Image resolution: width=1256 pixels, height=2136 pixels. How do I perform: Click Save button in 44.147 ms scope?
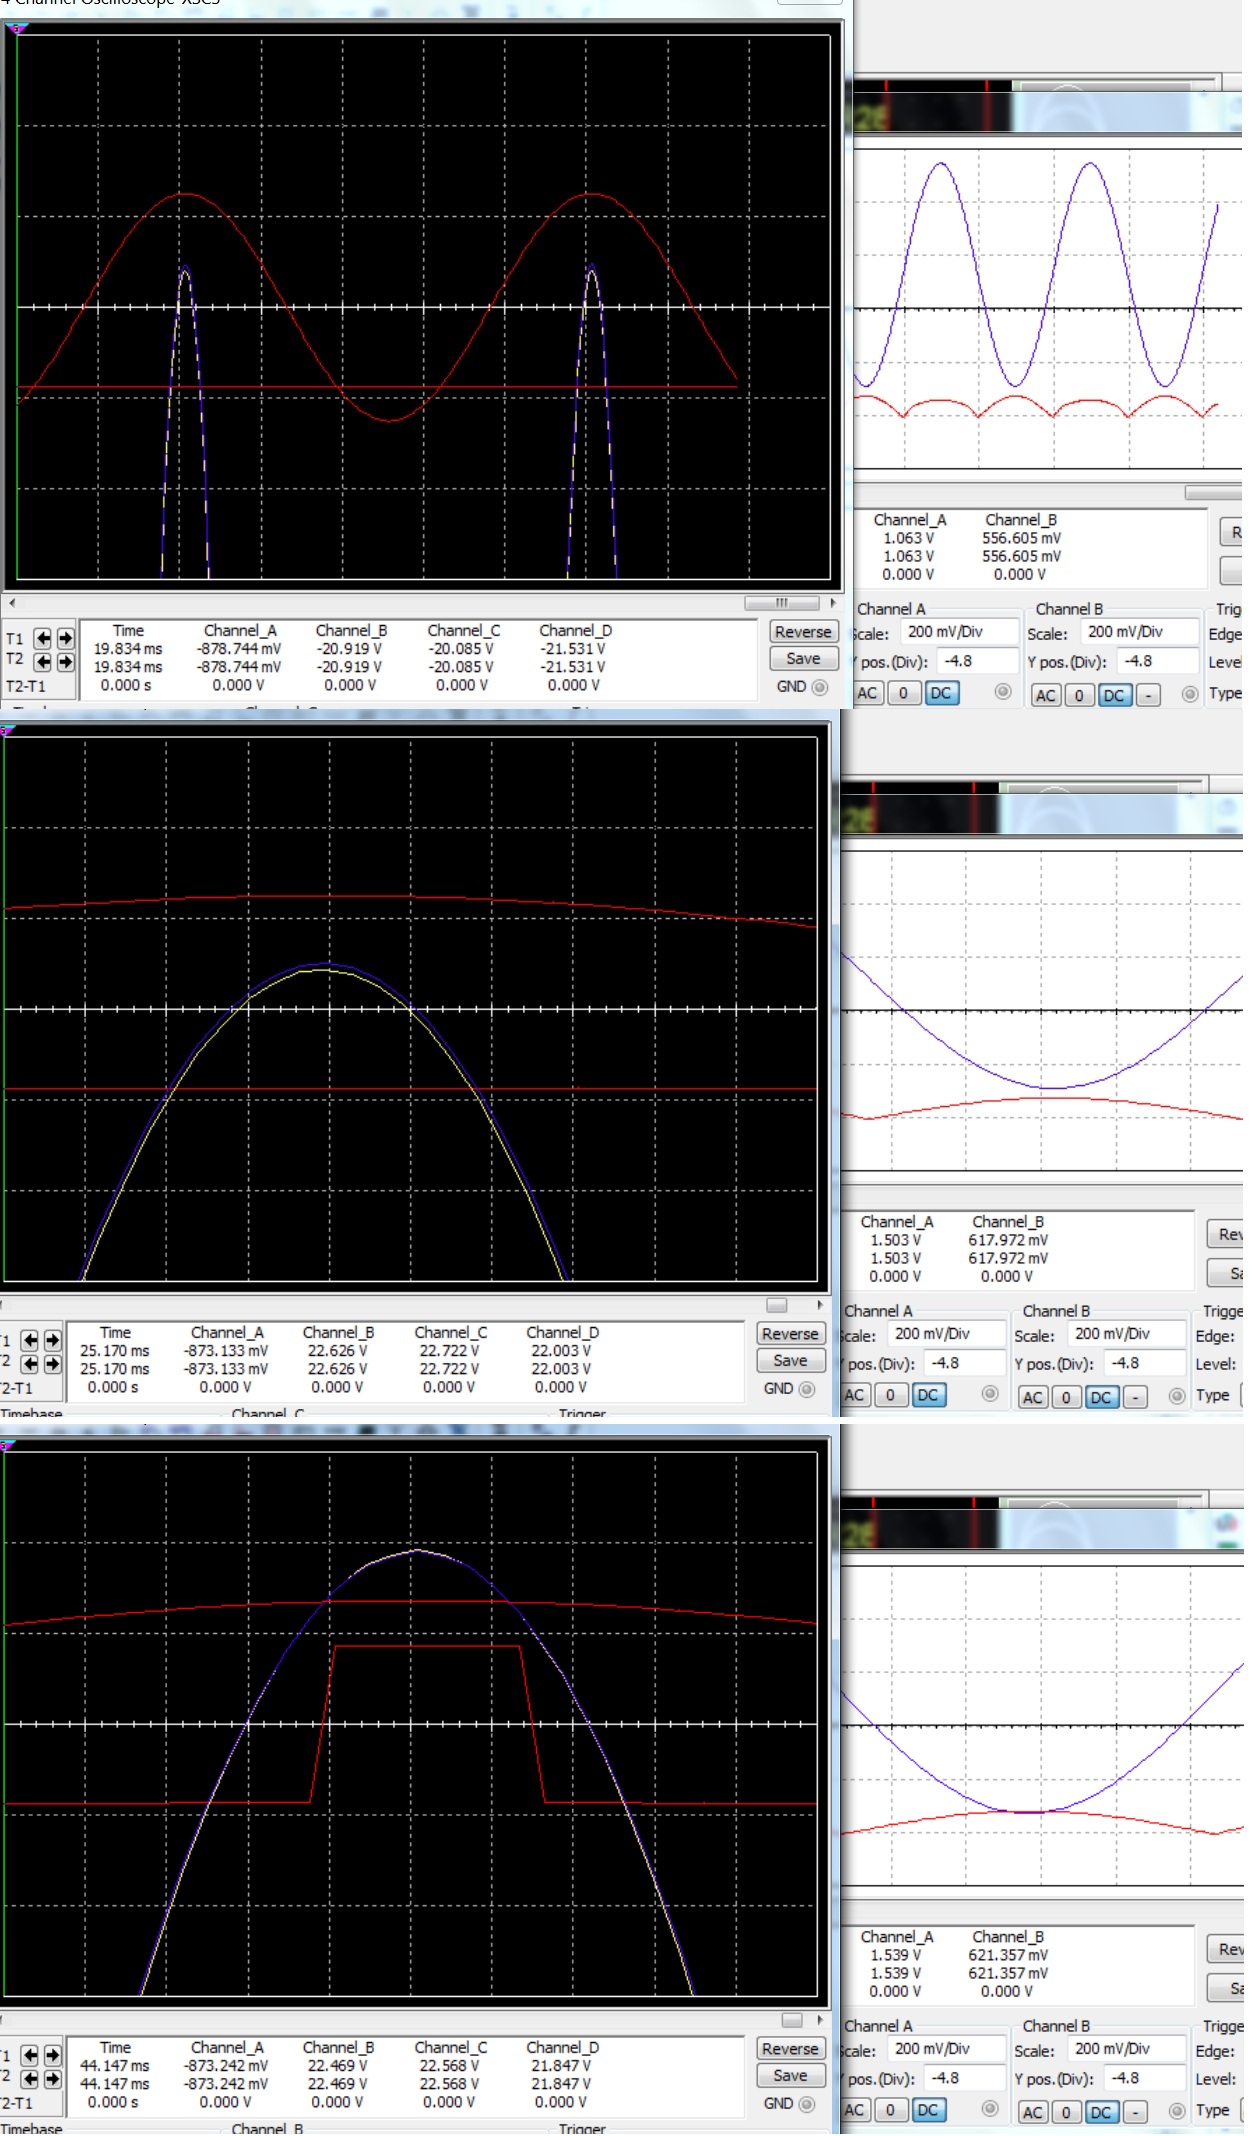coord(790,2076)
